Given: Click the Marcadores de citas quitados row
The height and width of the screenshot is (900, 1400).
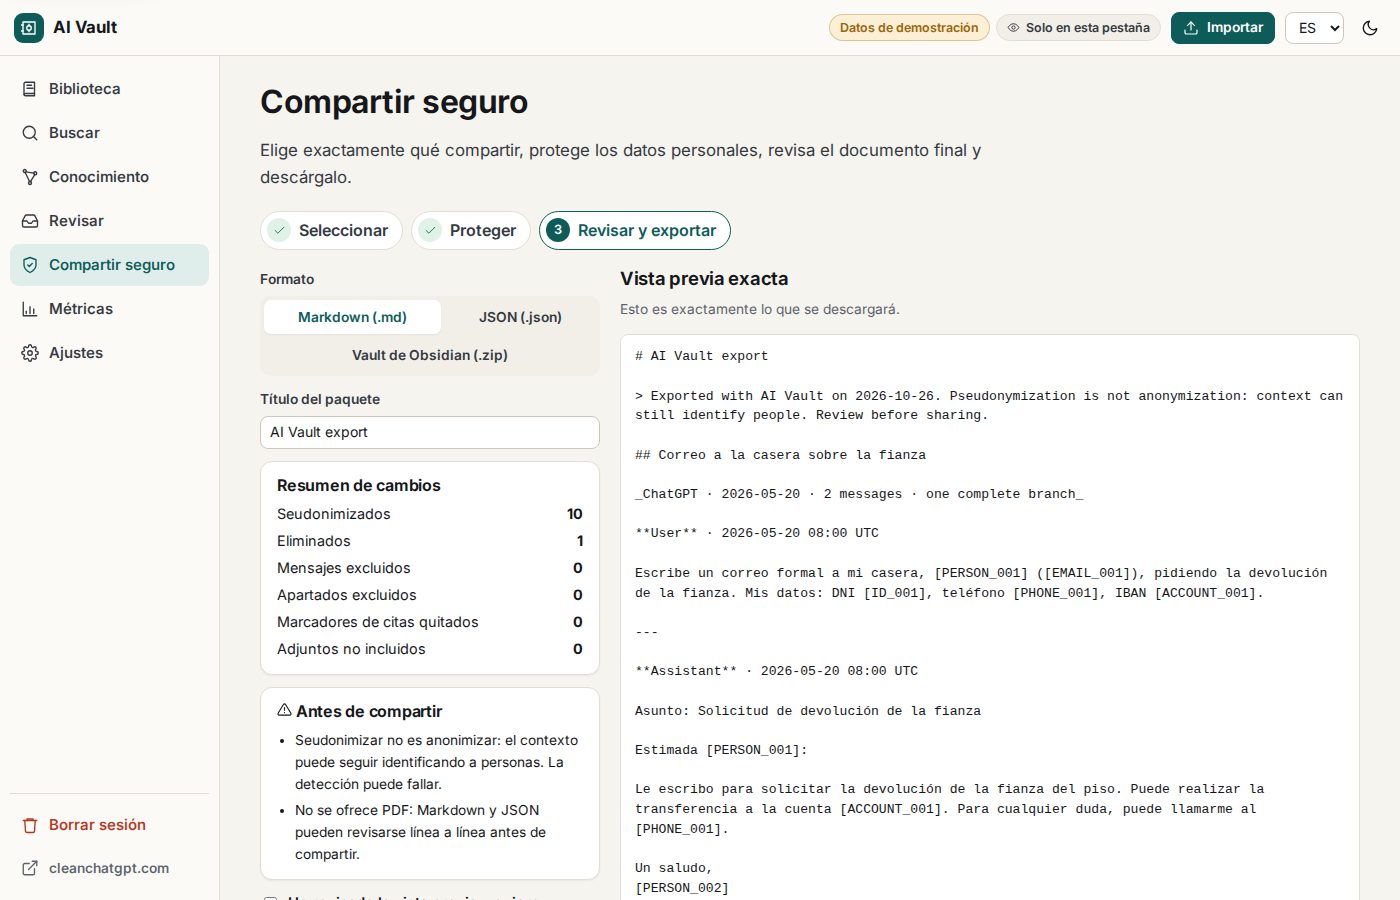Looking at the screenshot, I should [430, 622].
